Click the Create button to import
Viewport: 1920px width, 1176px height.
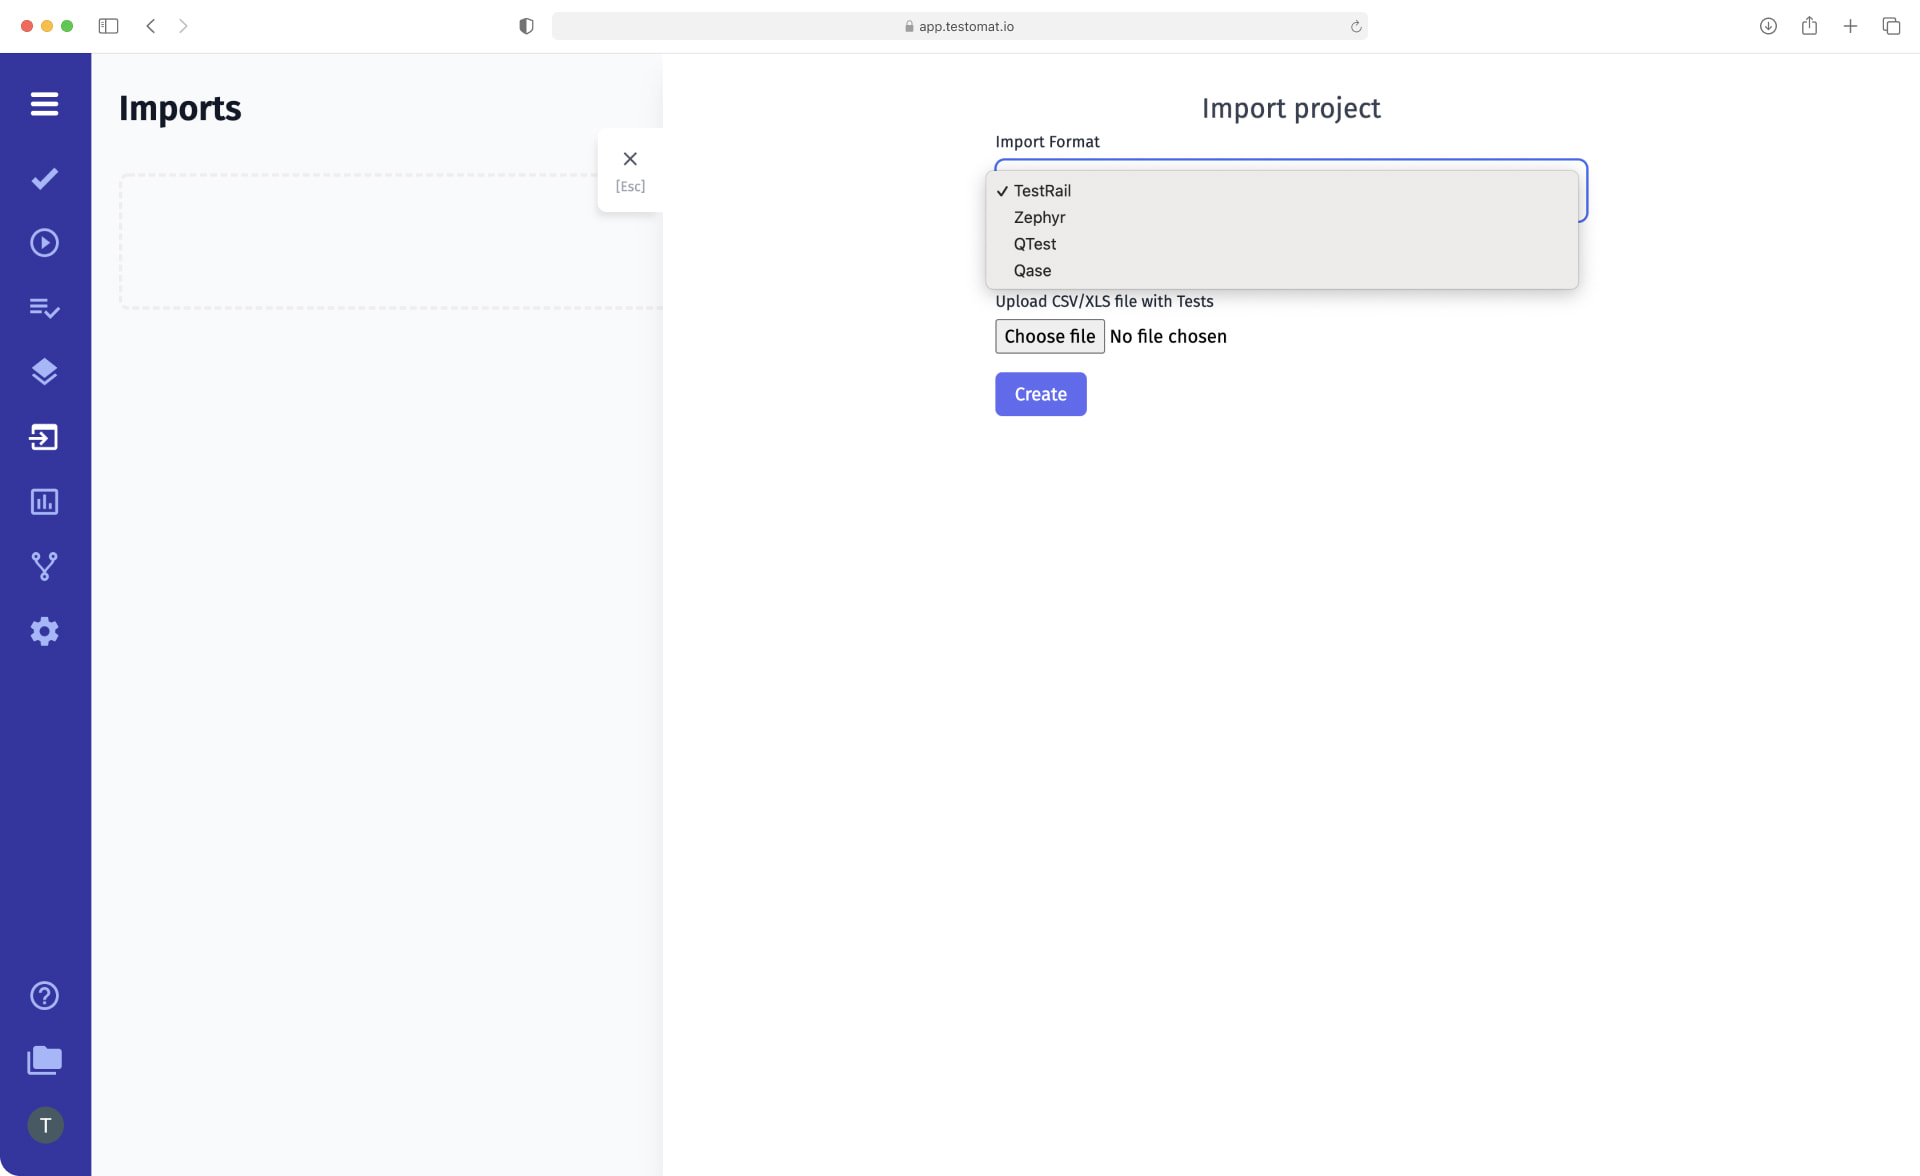point(1041,393)
